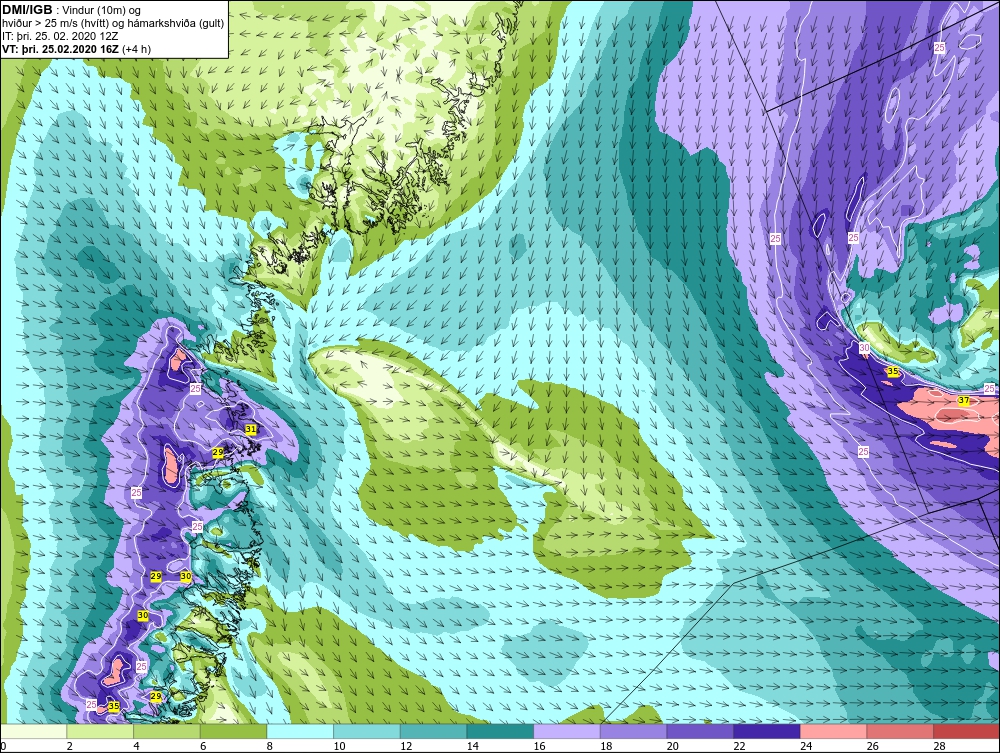Screen dimensions: 1000x753
Task: Click the legend scale value '28'
Action: click(x=939, y=746)
